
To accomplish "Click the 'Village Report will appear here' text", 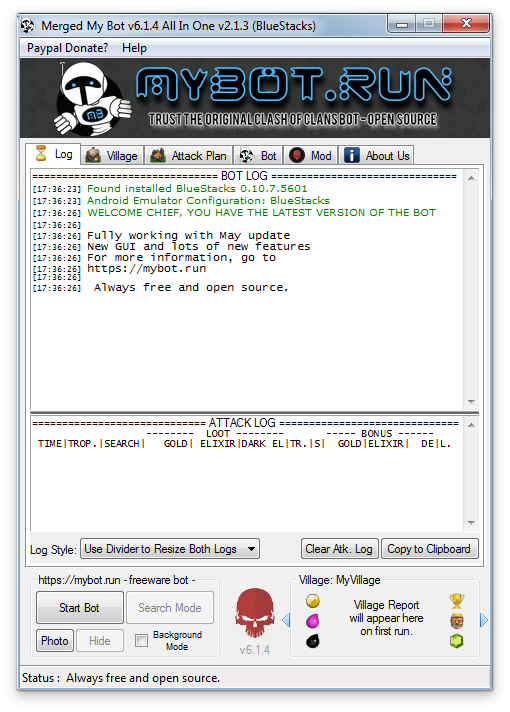I will [386, 618].
